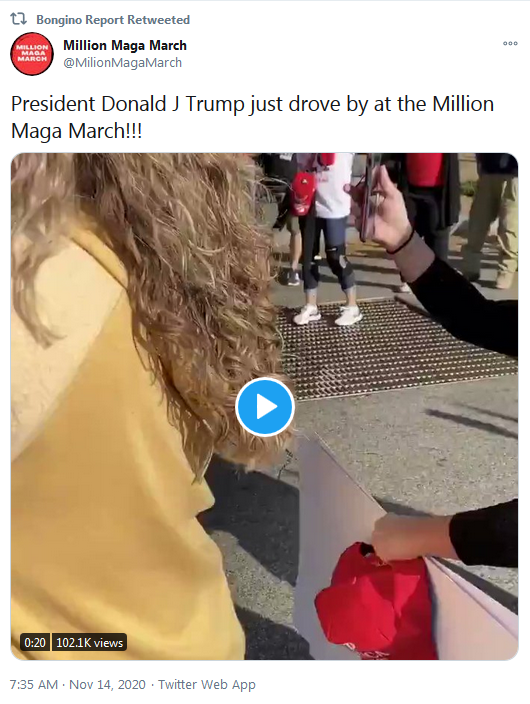
Task: Click the white sneakers in video frame
Action: pyautogui.click(x=327, y=315)
